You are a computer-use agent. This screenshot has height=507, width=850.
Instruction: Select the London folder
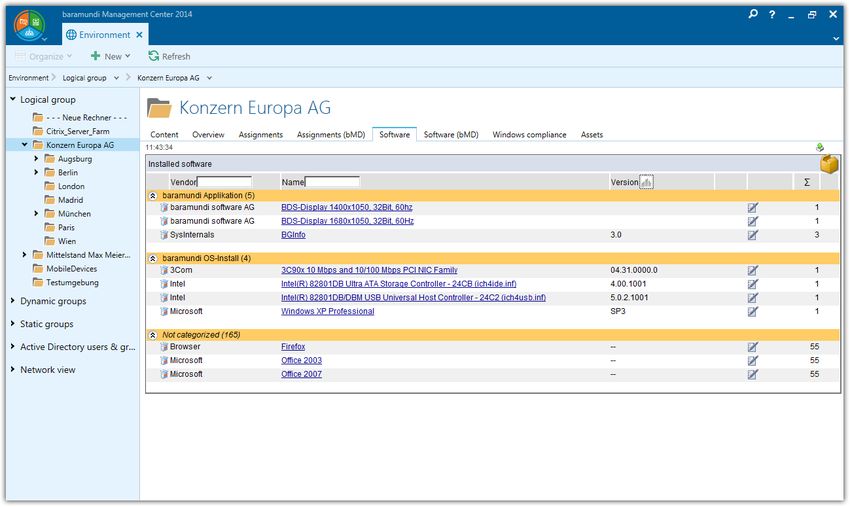pyautogui.click(x=65, y=186)
